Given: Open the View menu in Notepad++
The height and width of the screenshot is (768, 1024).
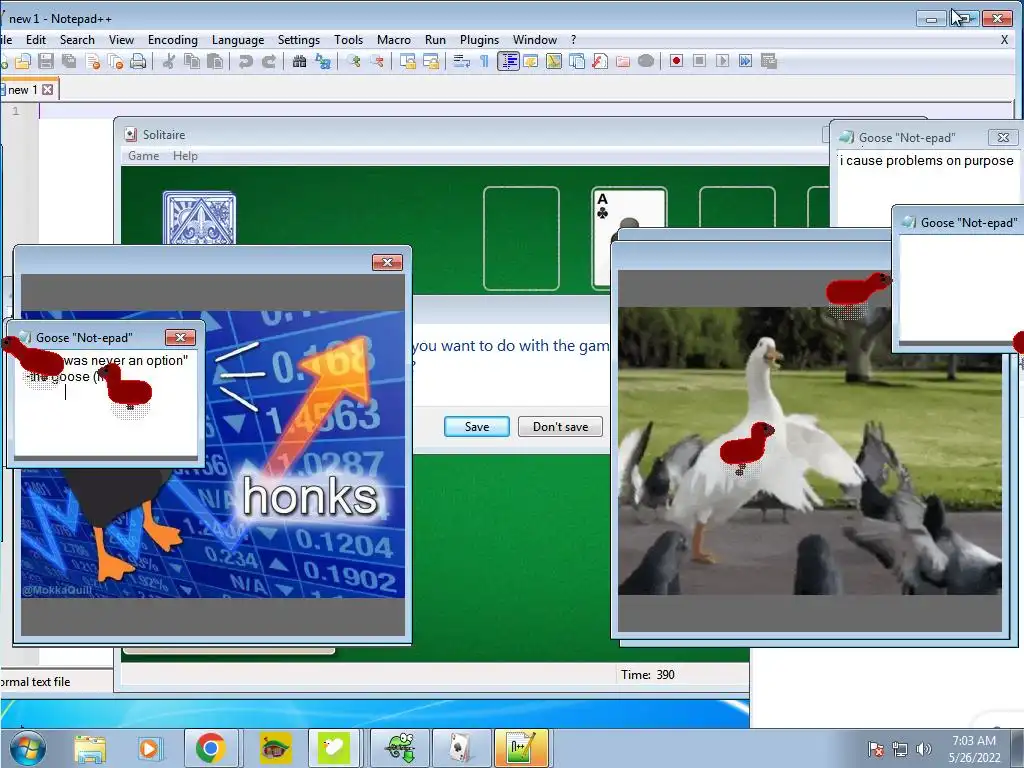Looking at the screenshot, I should 121,40.
